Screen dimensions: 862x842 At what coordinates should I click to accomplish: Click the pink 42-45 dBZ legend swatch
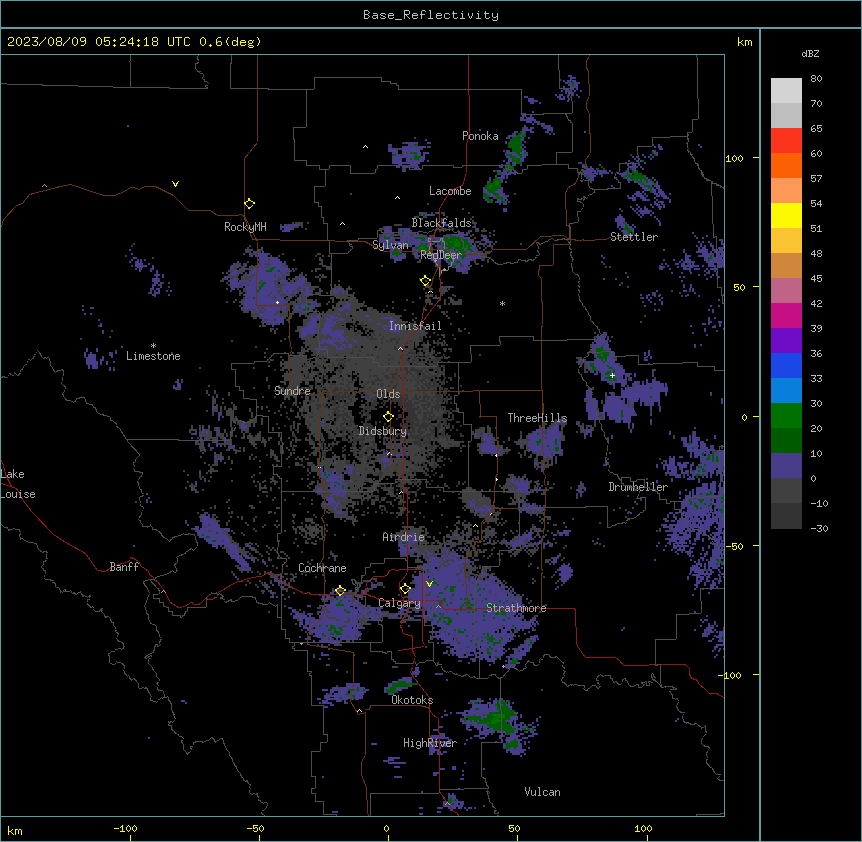tap(786, 291)
